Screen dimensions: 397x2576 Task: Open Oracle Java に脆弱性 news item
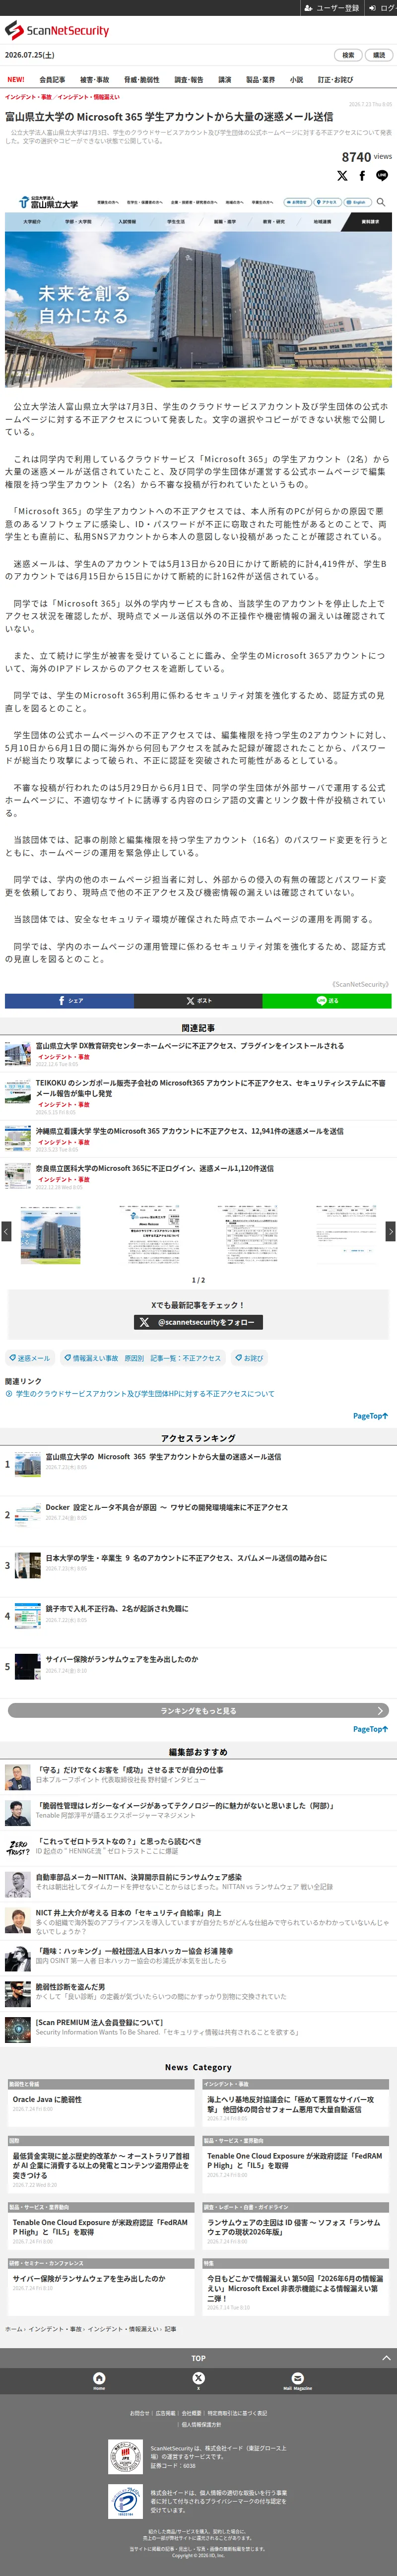click(x=47, y=2100)
